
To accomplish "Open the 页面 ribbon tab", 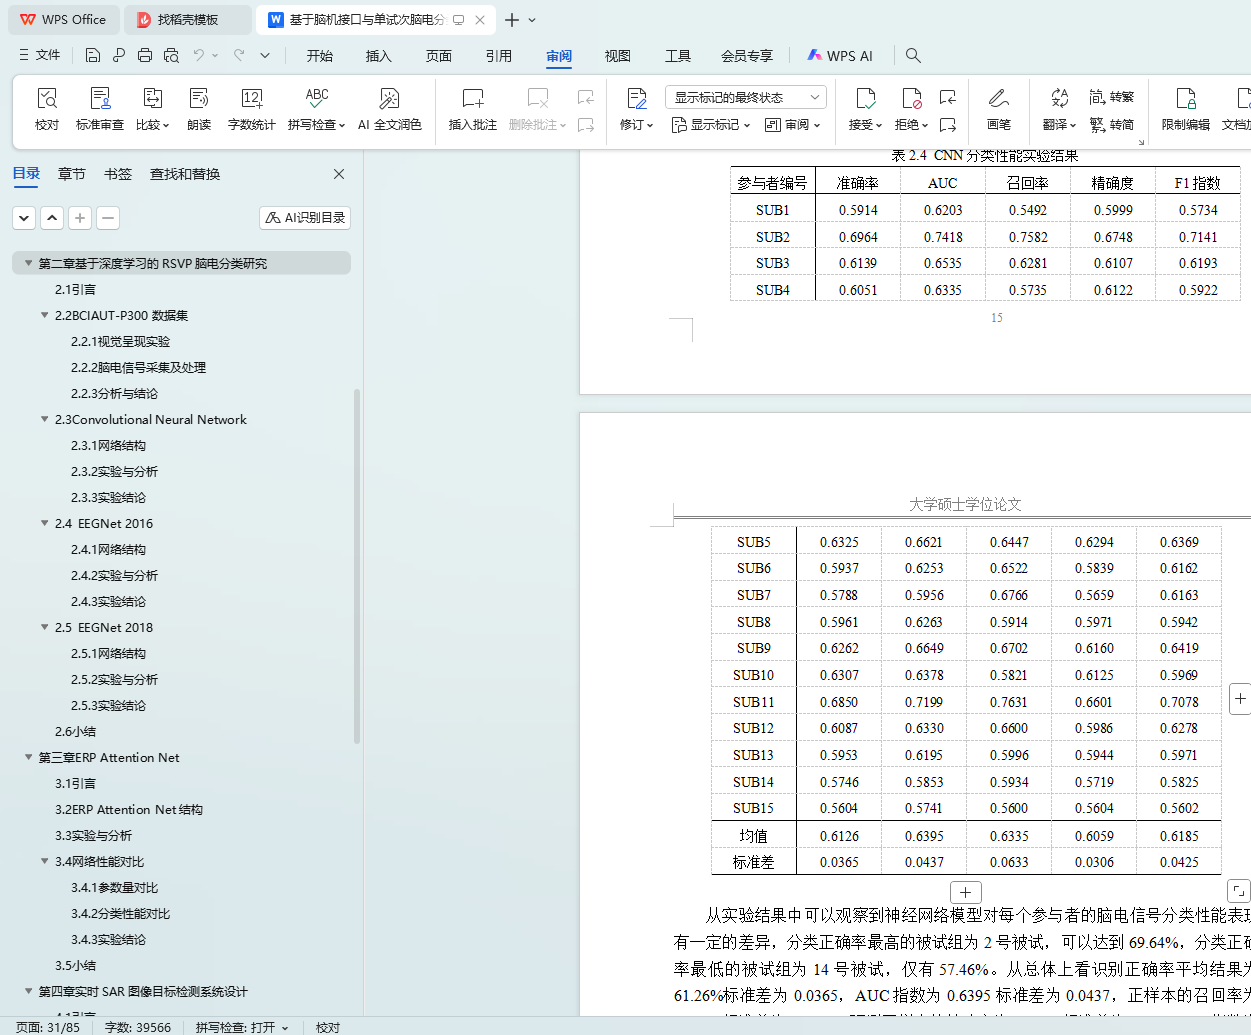I will tap(439, 56).
